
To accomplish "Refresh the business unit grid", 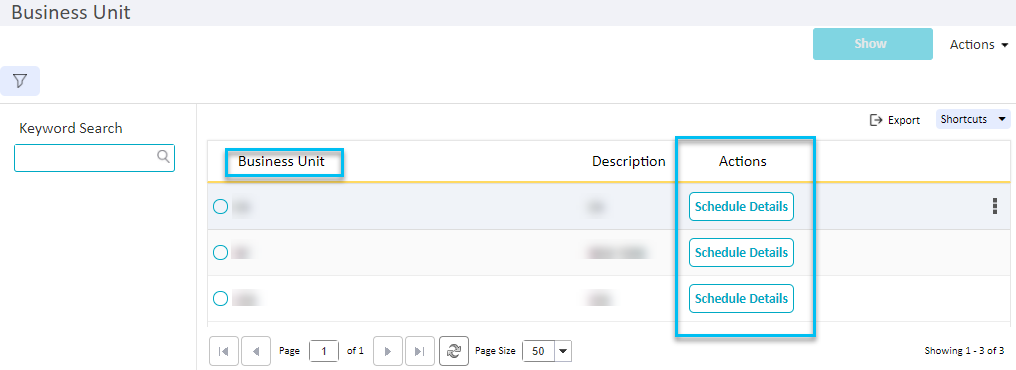I will tap(454, 351).
